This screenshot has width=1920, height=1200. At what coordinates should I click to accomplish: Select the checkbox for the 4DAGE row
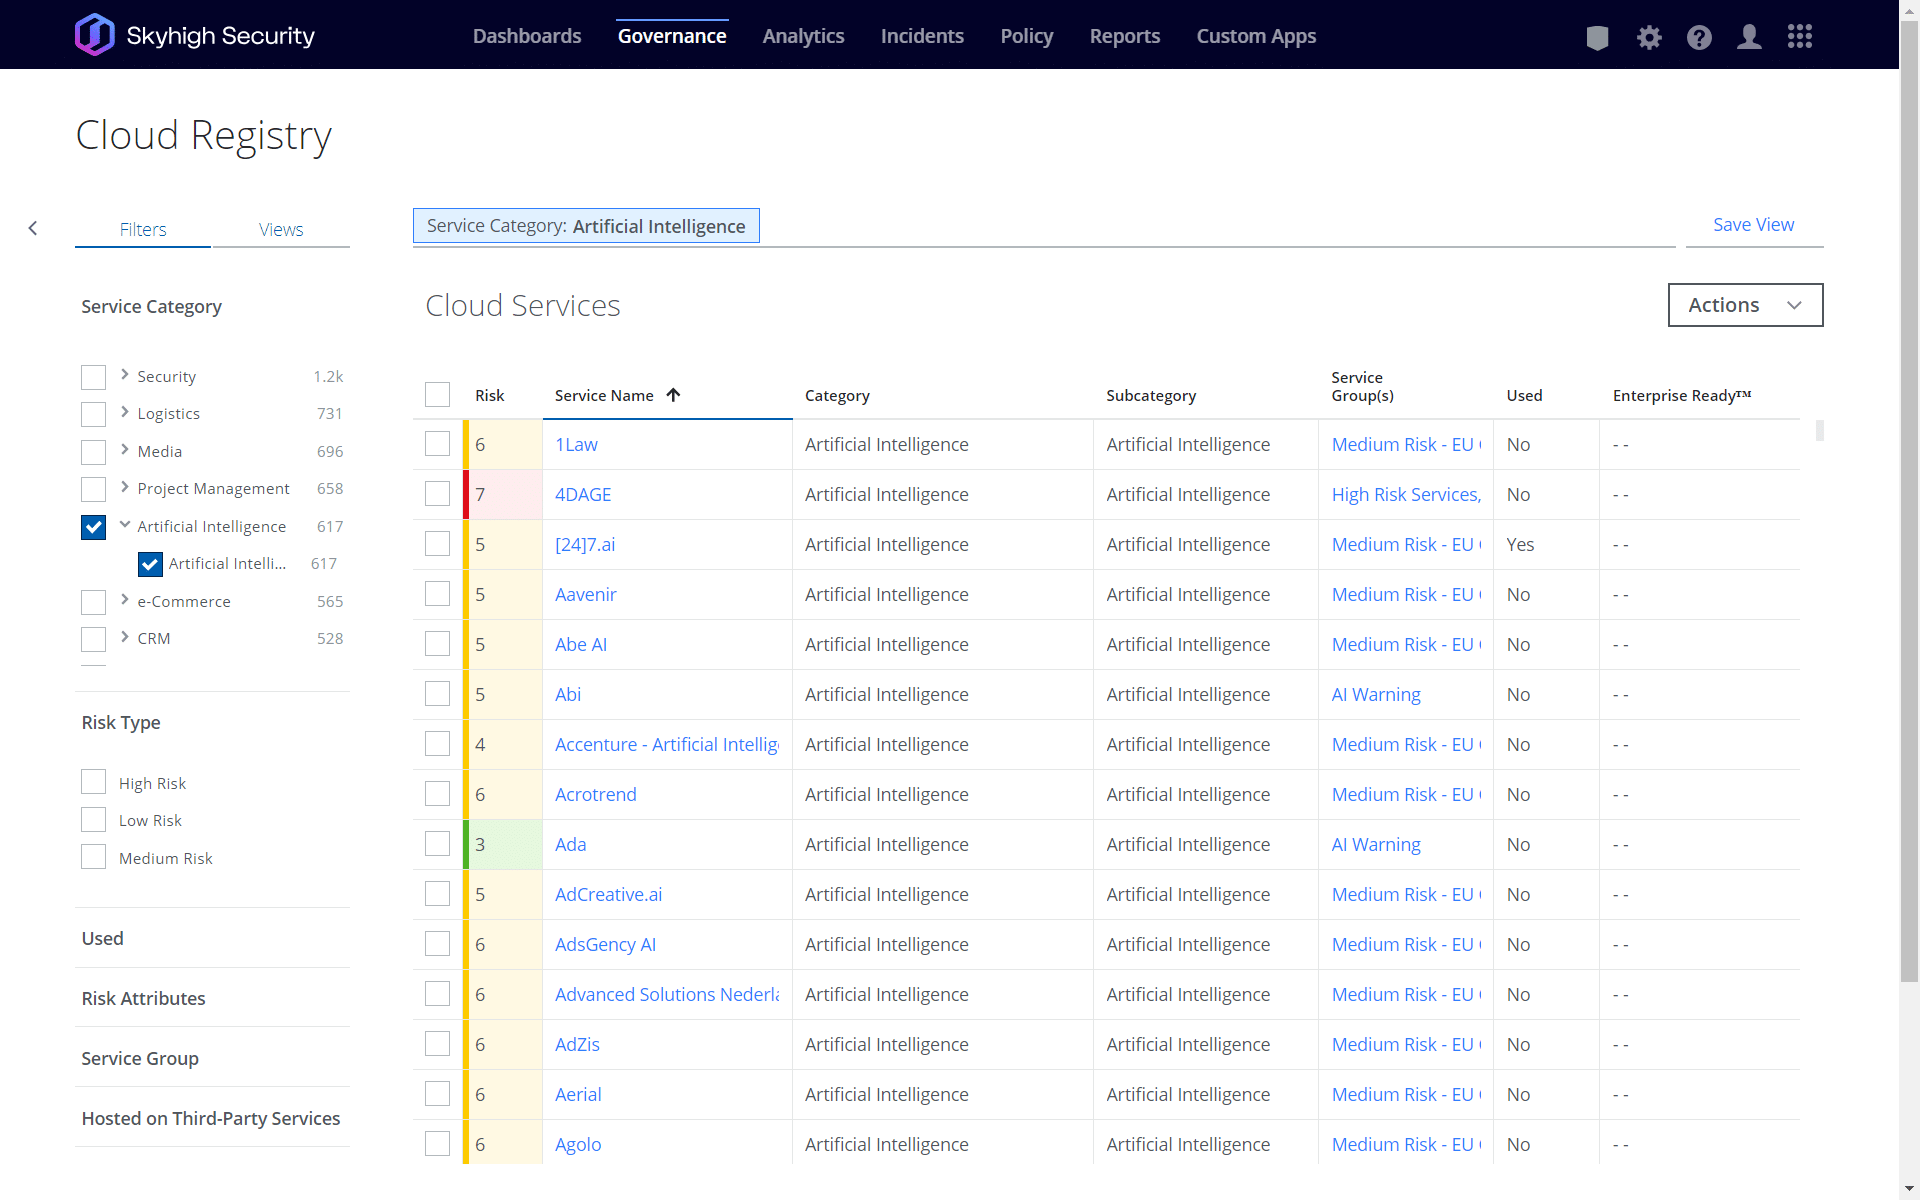[437, 494]
